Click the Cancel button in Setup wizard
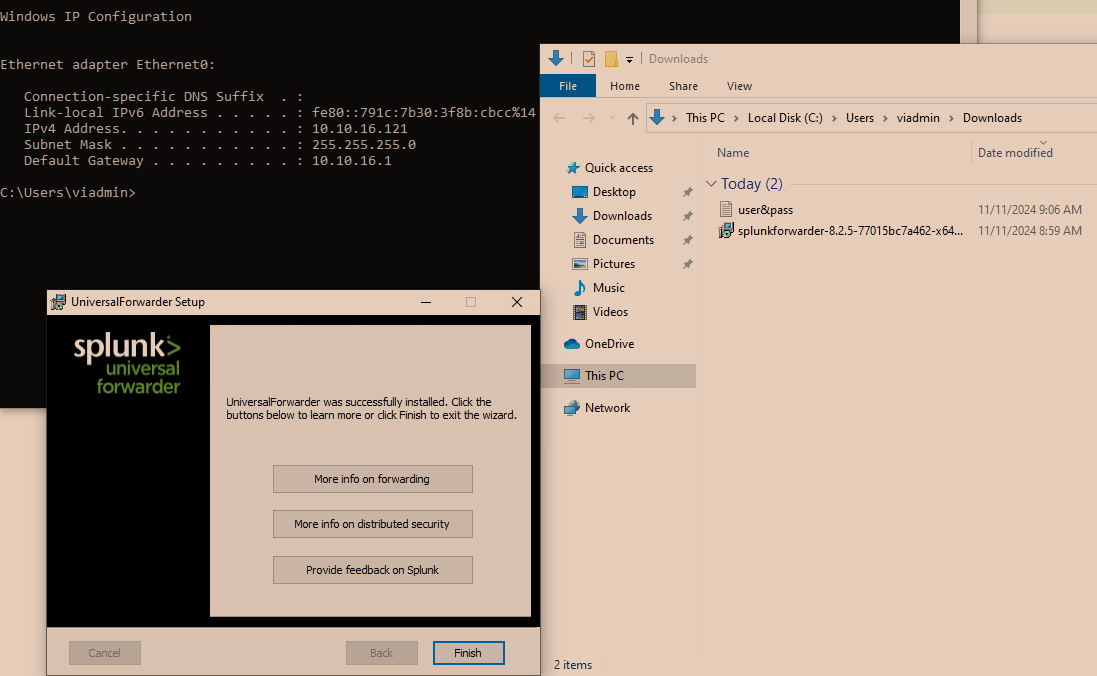The width and height of the screenshot is (1097, 676). click(x=104, y=653)
